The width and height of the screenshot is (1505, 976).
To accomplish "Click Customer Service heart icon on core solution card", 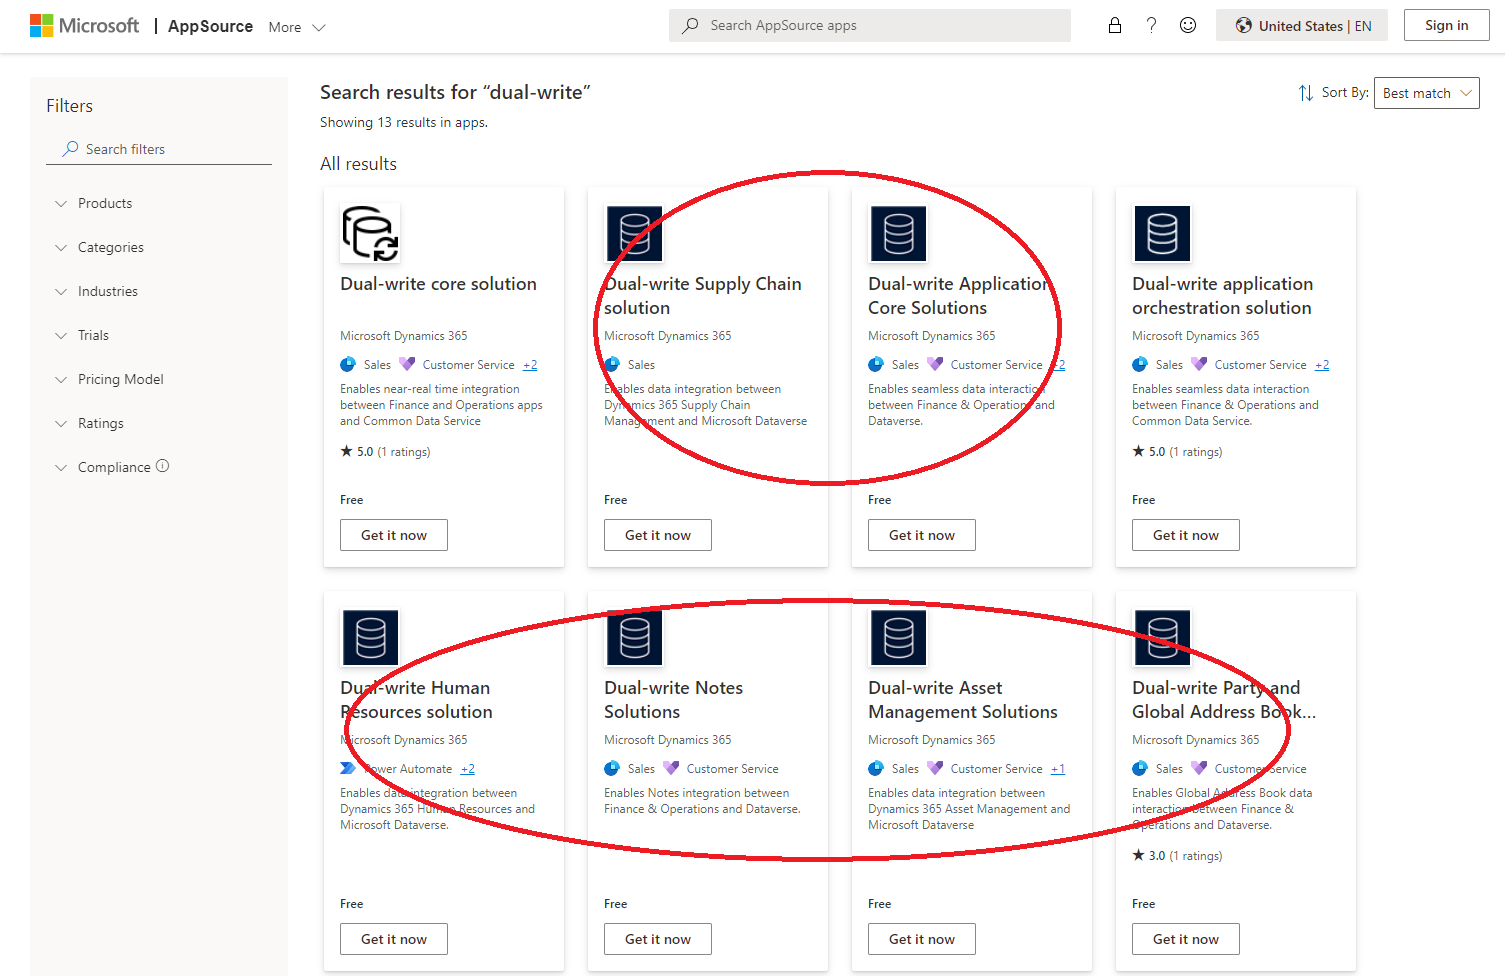I will 407,364.
